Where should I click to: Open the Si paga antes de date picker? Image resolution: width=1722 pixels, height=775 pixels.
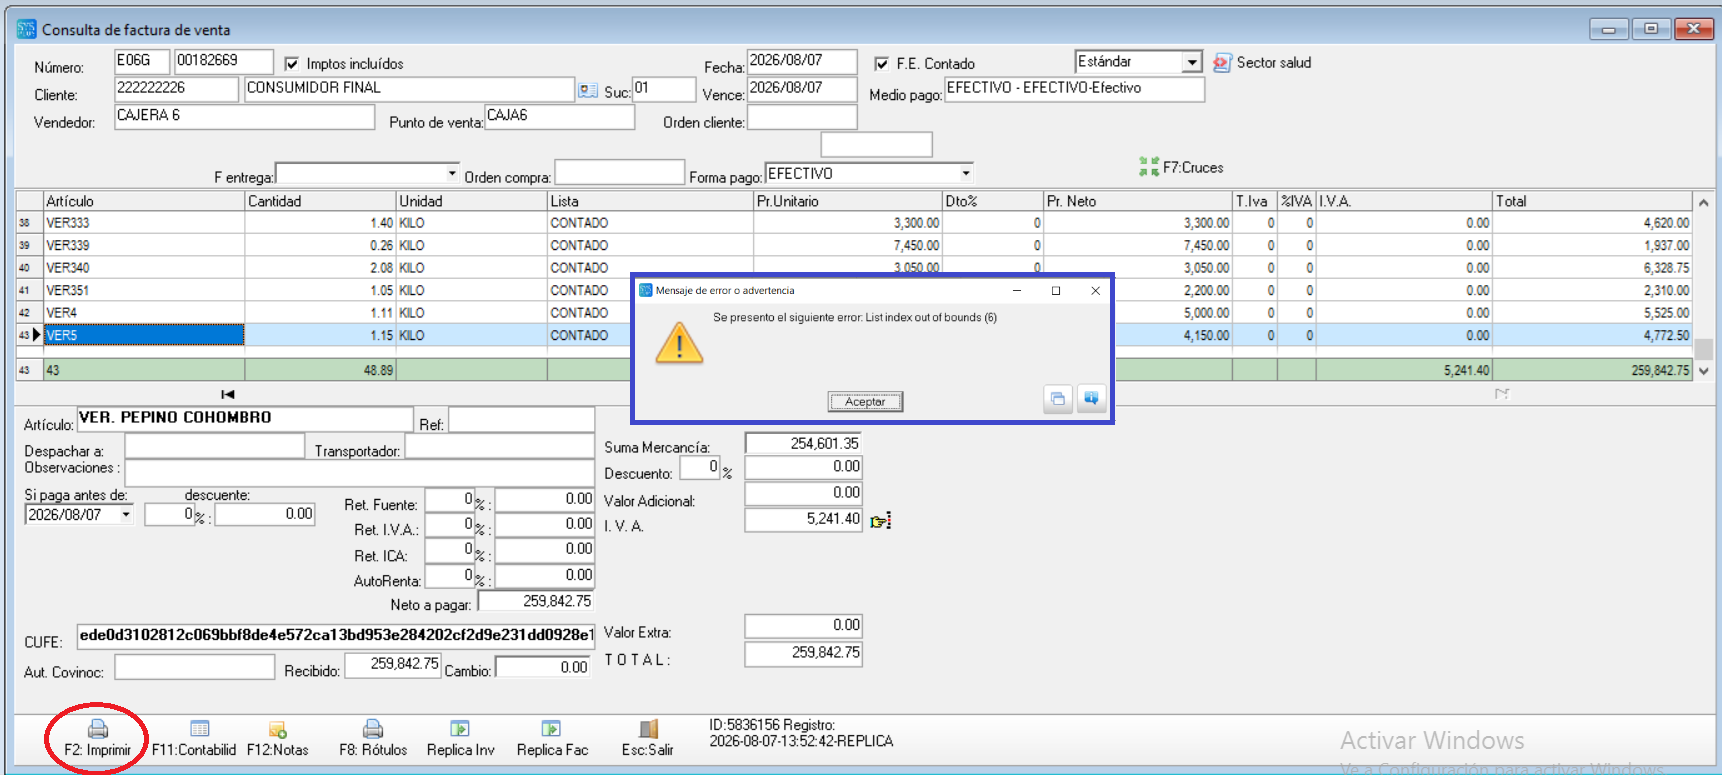pos(126,515)
